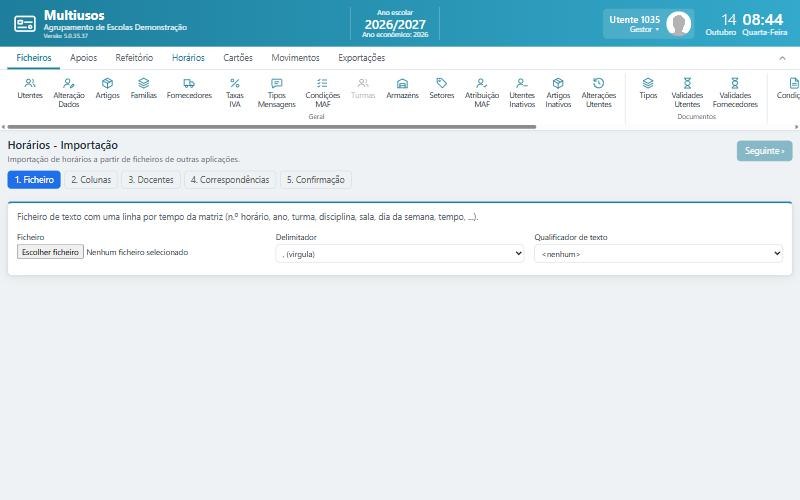
Task: Click the Multiusos card logo icon
Action: (24, 24)
